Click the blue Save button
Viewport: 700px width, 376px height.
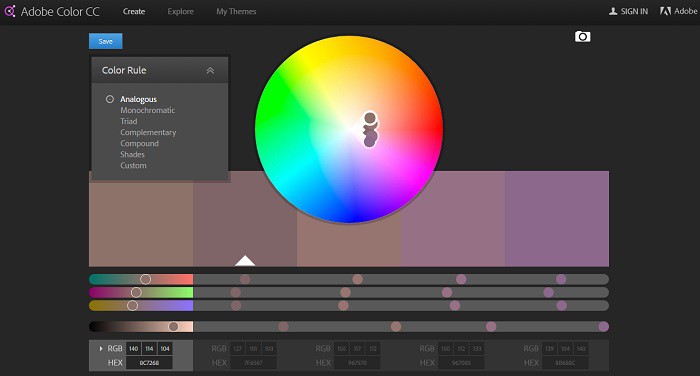pos(105,41)
